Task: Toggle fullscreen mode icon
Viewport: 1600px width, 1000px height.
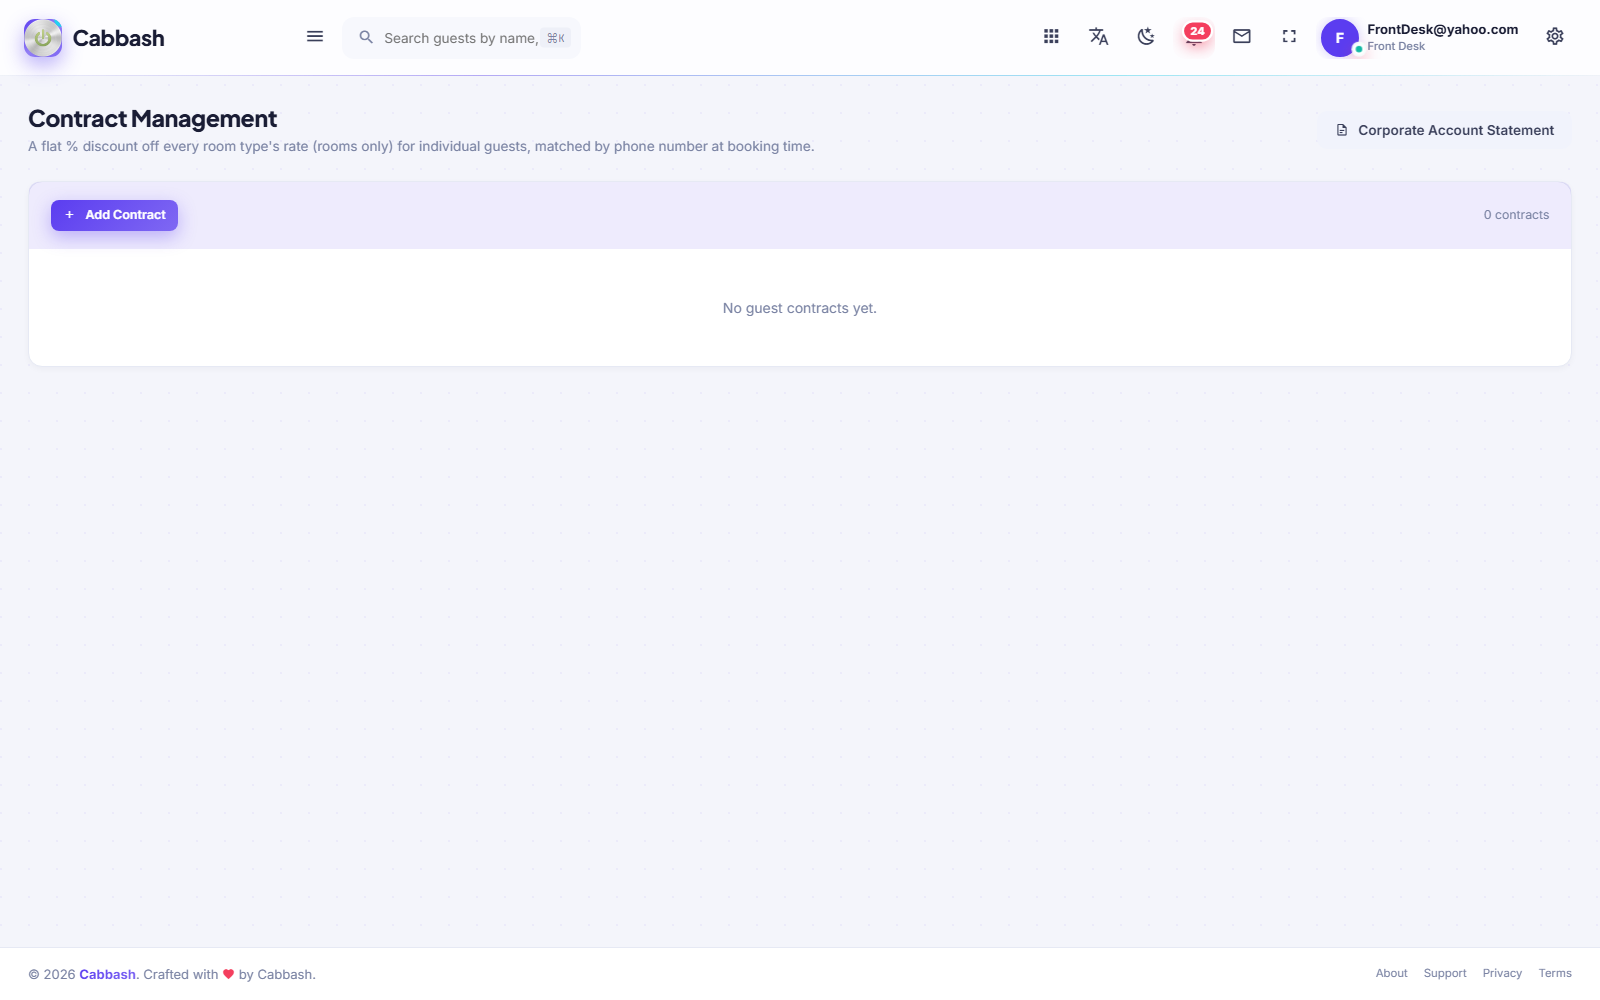Action: [x=1289, y=36]
